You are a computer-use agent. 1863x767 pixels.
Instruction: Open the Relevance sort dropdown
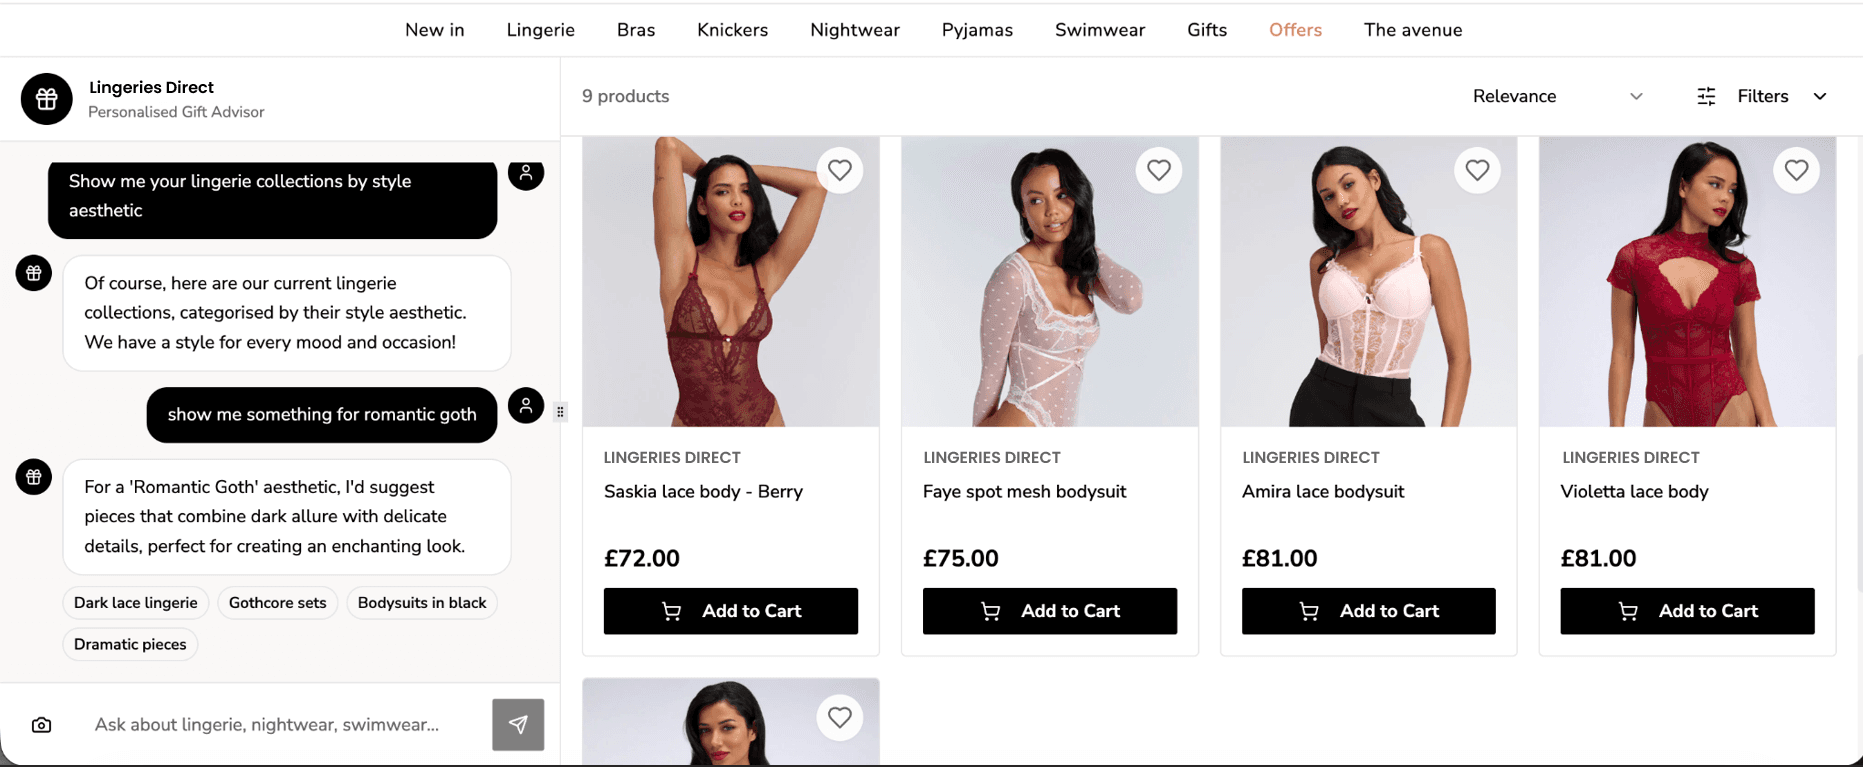(x=1556, y=96)
